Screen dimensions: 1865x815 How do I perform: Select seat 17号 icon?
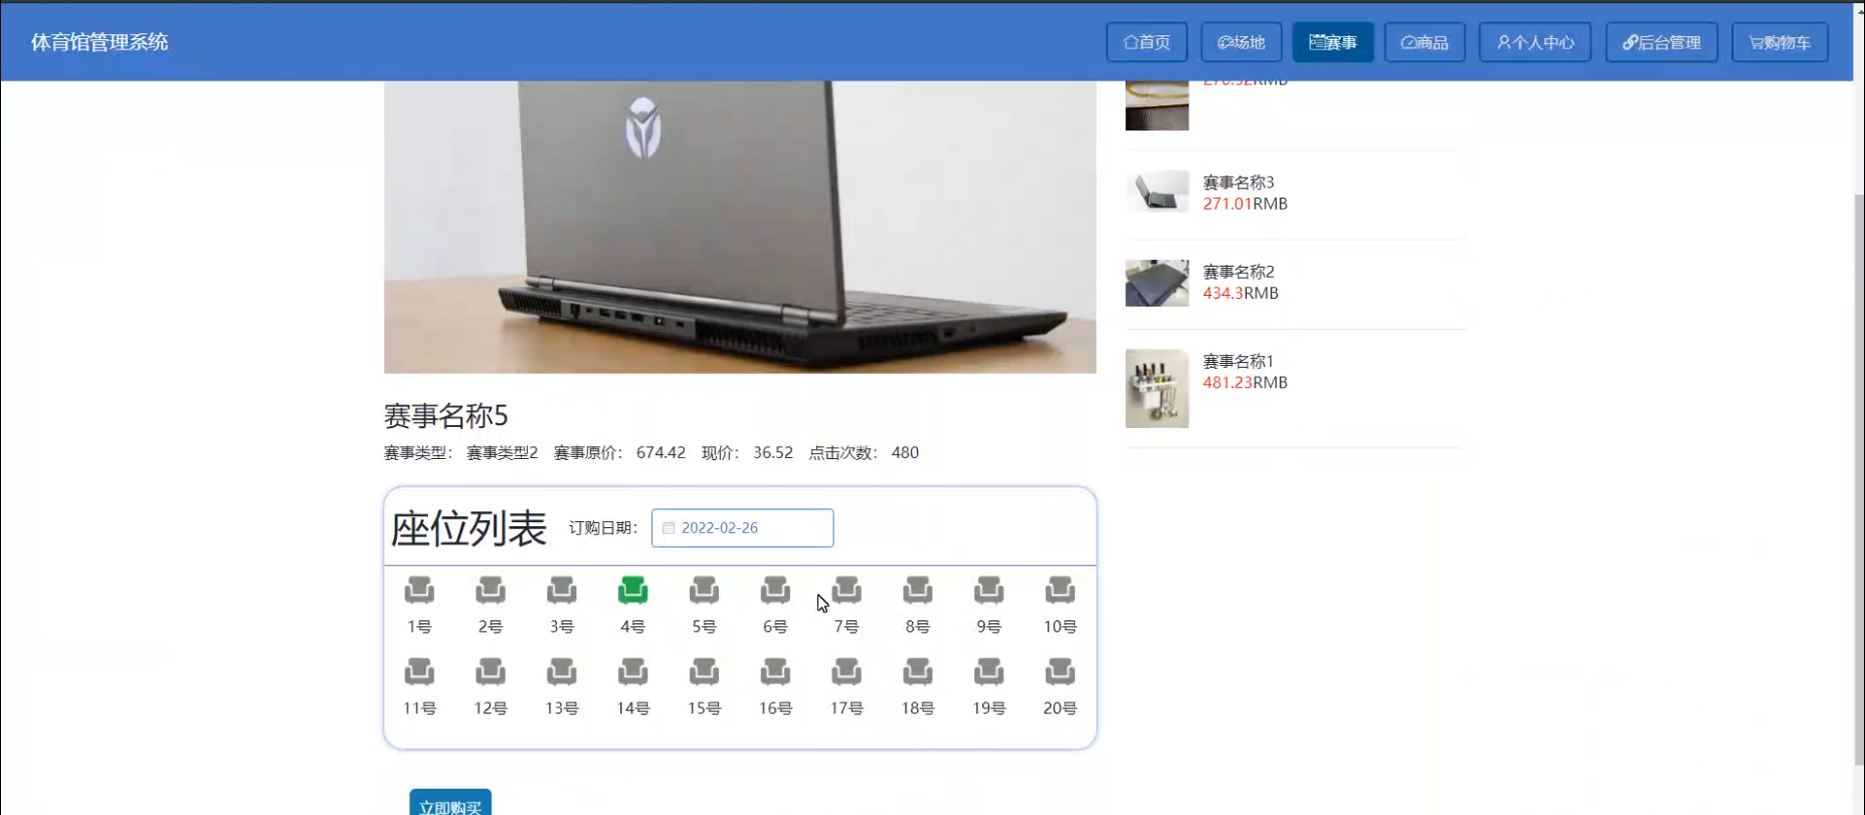[847, 671]
